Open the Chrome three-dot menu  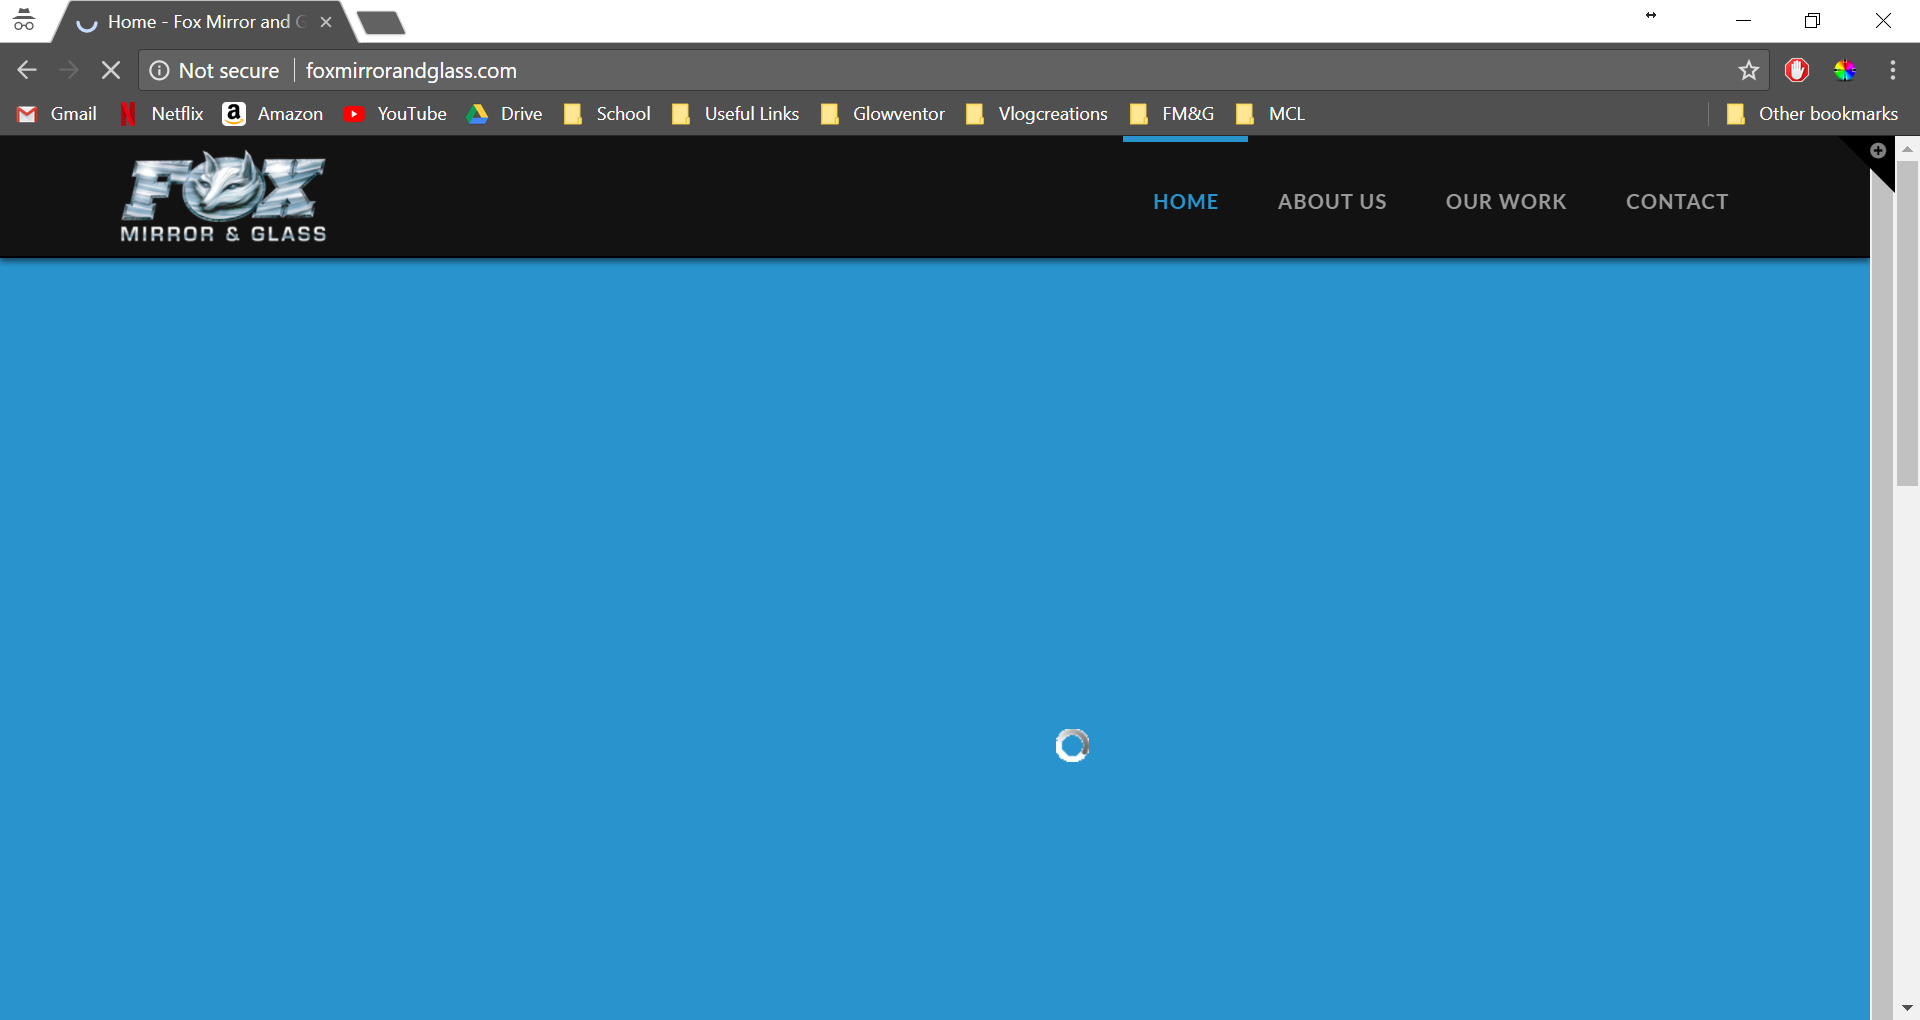point(1892,70)
